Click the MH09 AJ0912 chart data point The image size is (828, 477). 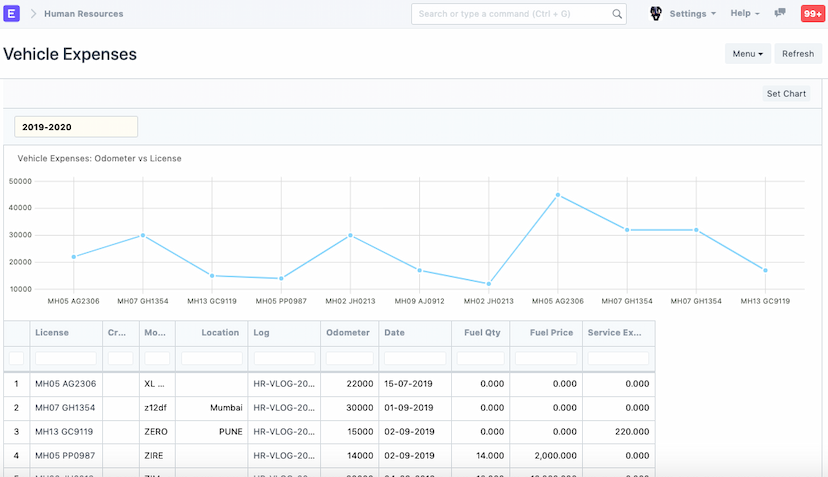coord(420,270)
